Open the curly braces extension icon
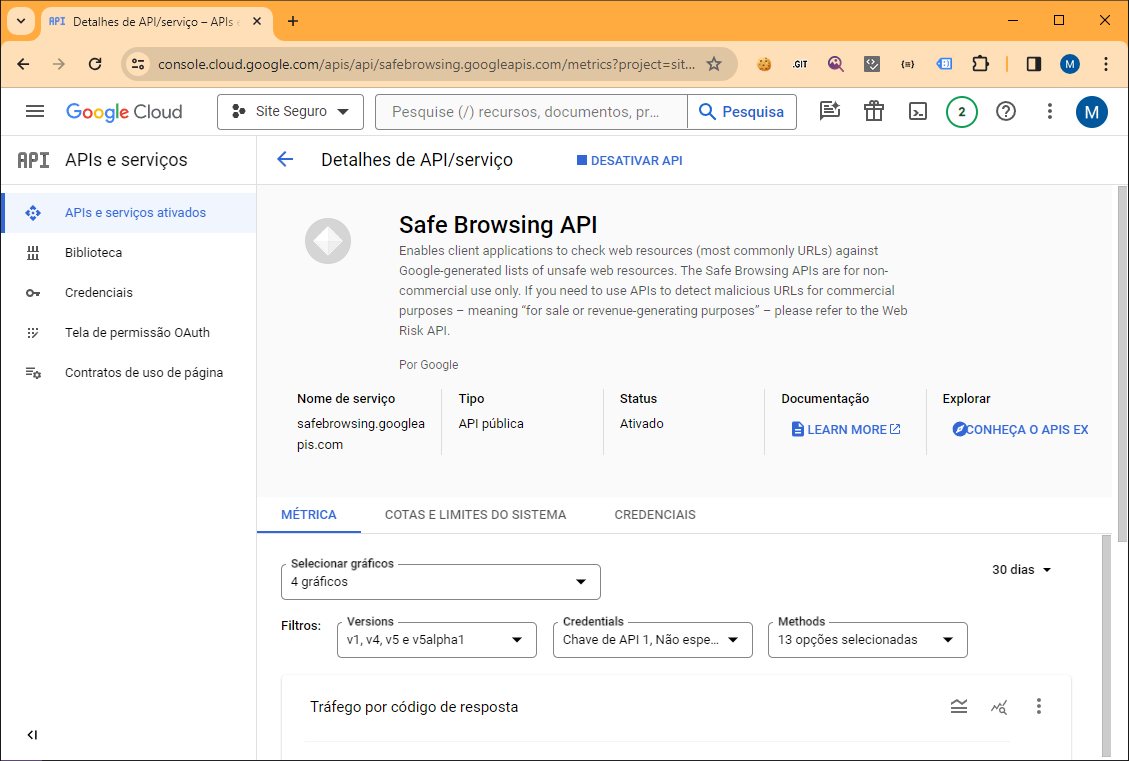Screen dimensions: 1129x761 [907, 64]
